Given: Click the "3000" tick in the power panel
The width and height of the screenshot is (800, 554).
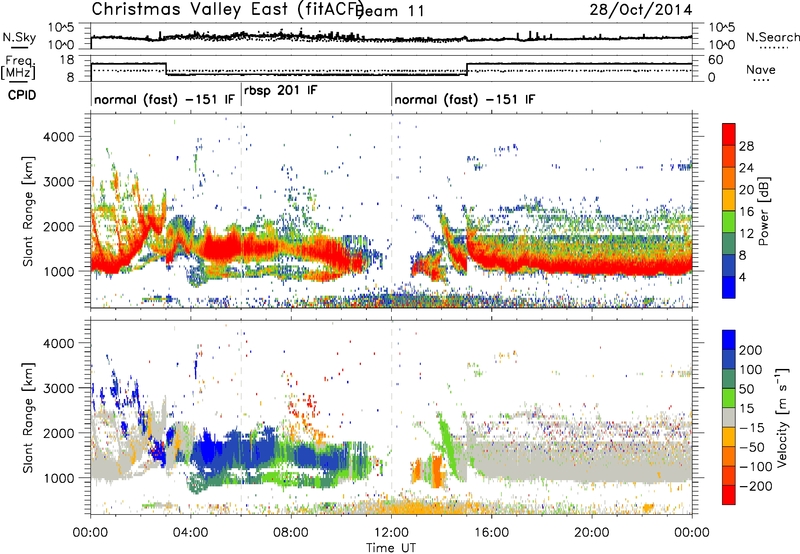Looking at the screenshot, I should pos(58,182).
